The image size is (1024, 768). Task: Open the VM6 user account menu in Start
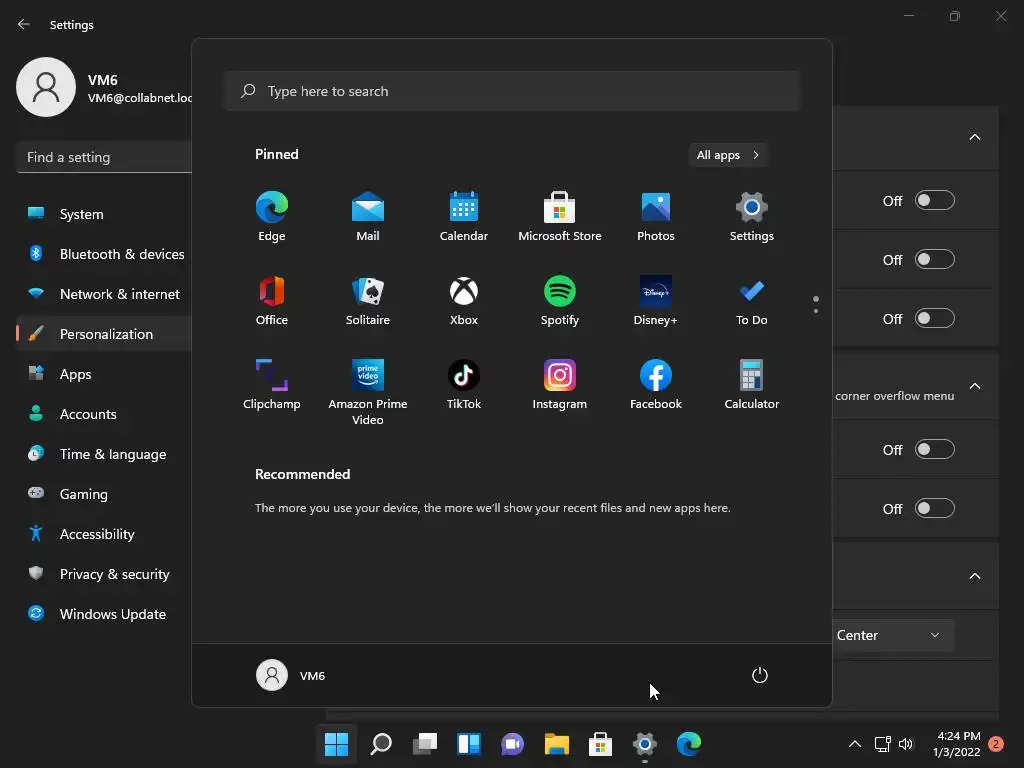(x=291, y=675)
